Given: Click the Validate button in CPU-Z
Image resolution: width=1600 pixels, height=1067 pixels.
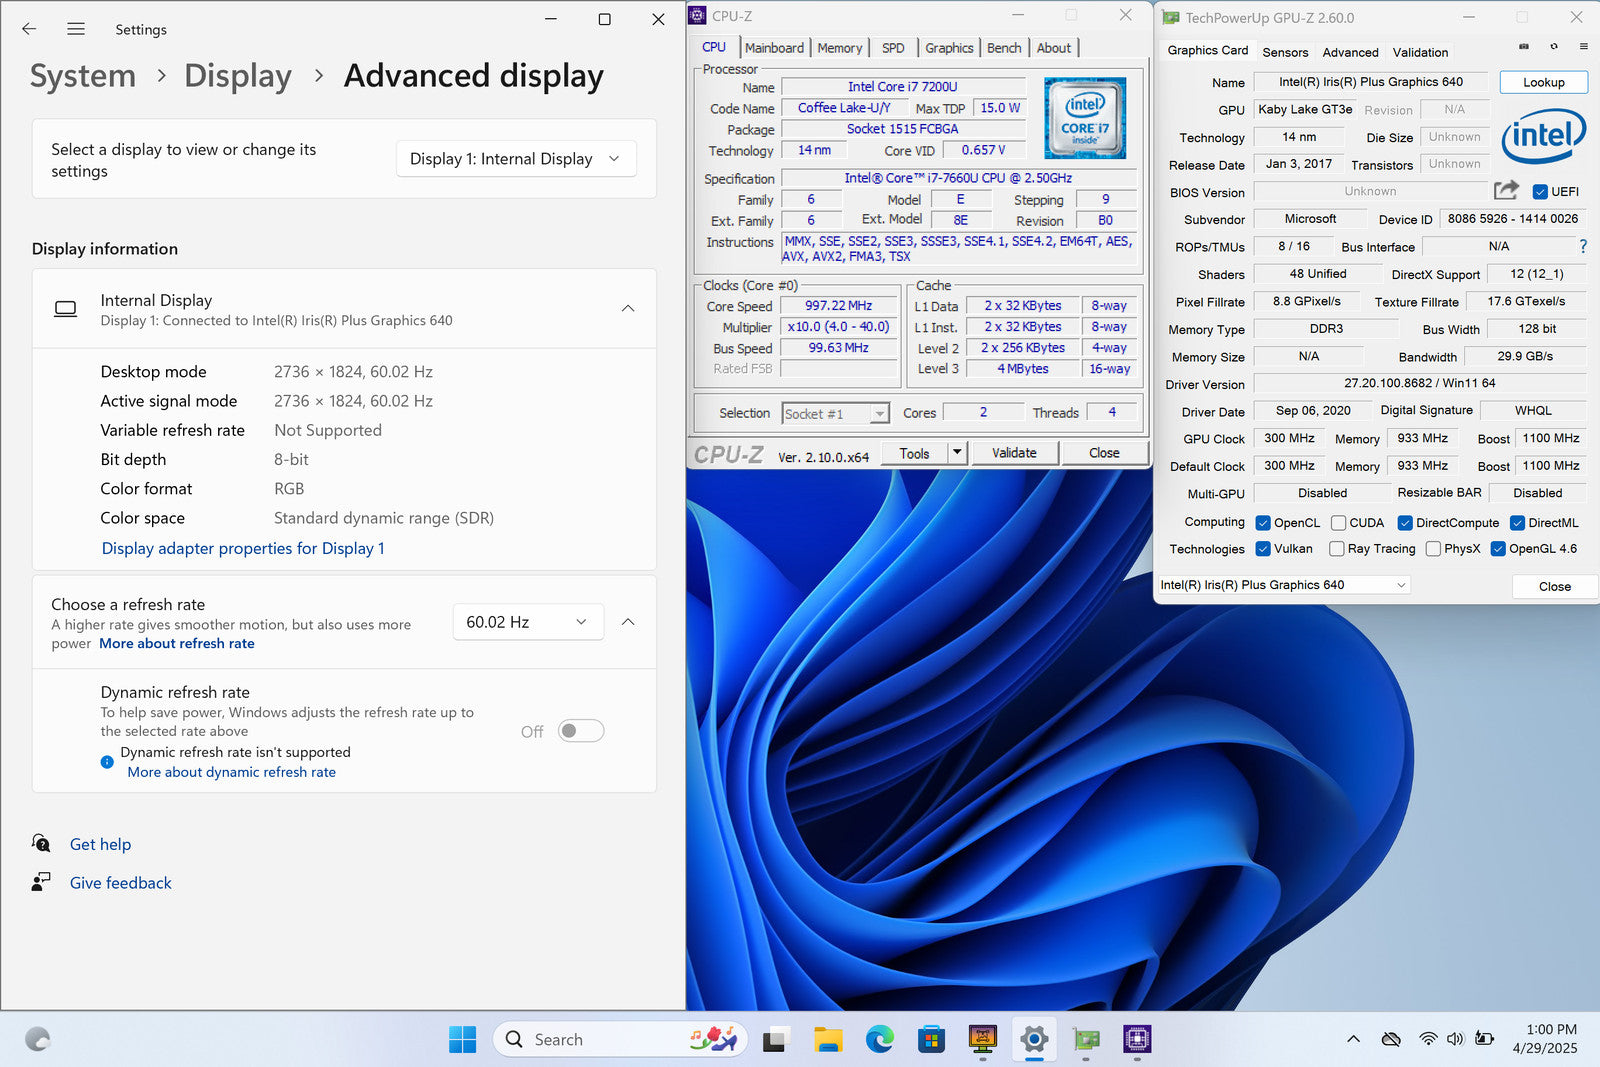Looking at the screenshot, I should coord(1014,453).
